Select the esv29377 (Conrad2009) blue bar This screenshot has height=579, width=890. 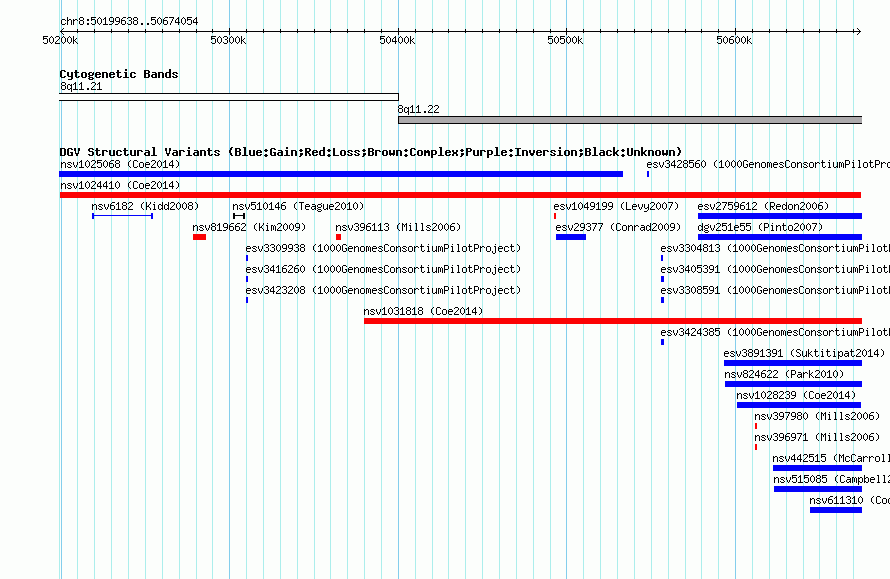[x=571, y=237]
